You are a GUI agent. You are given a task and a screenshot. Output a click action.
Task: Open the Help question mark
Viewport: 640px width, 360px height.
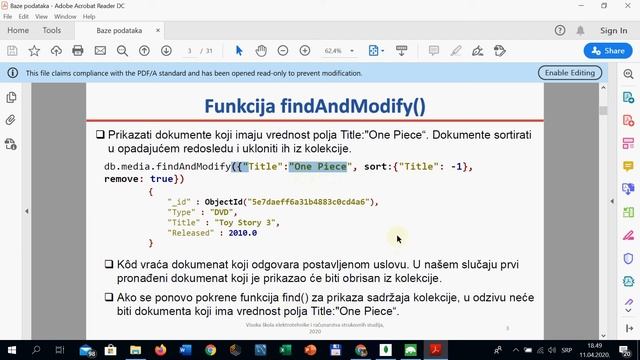(x=560, y=30)
